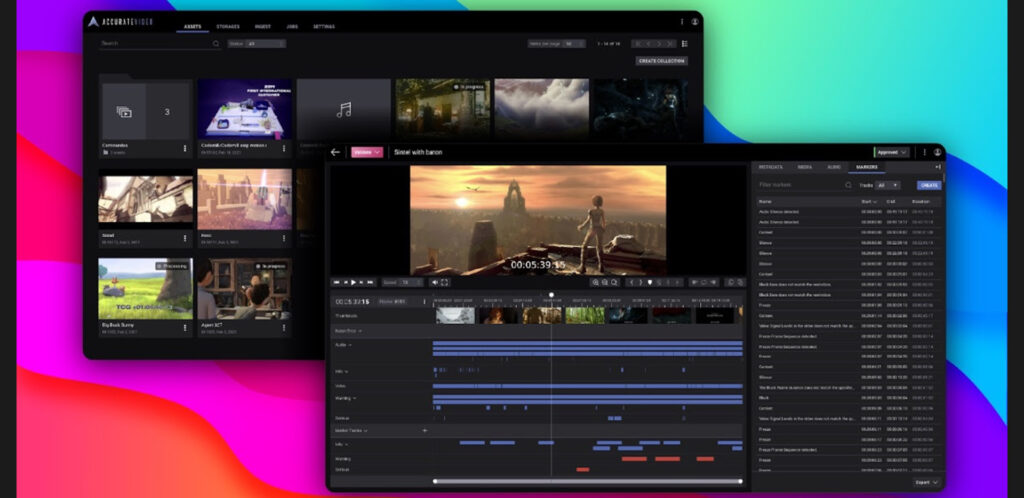Open the Export dropdown

point(927,482)
